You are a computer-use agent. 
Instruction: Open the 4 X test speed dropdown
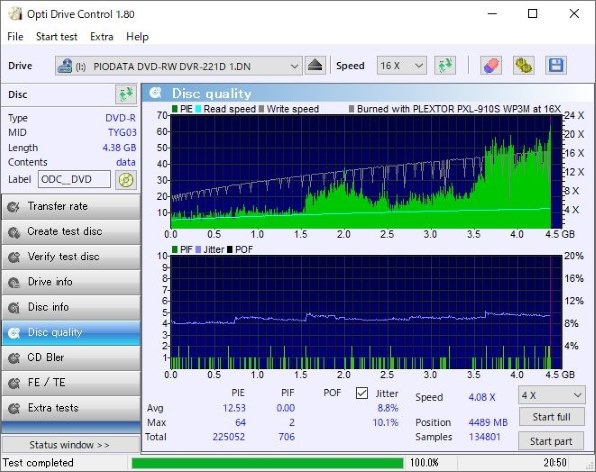point(551,395)
